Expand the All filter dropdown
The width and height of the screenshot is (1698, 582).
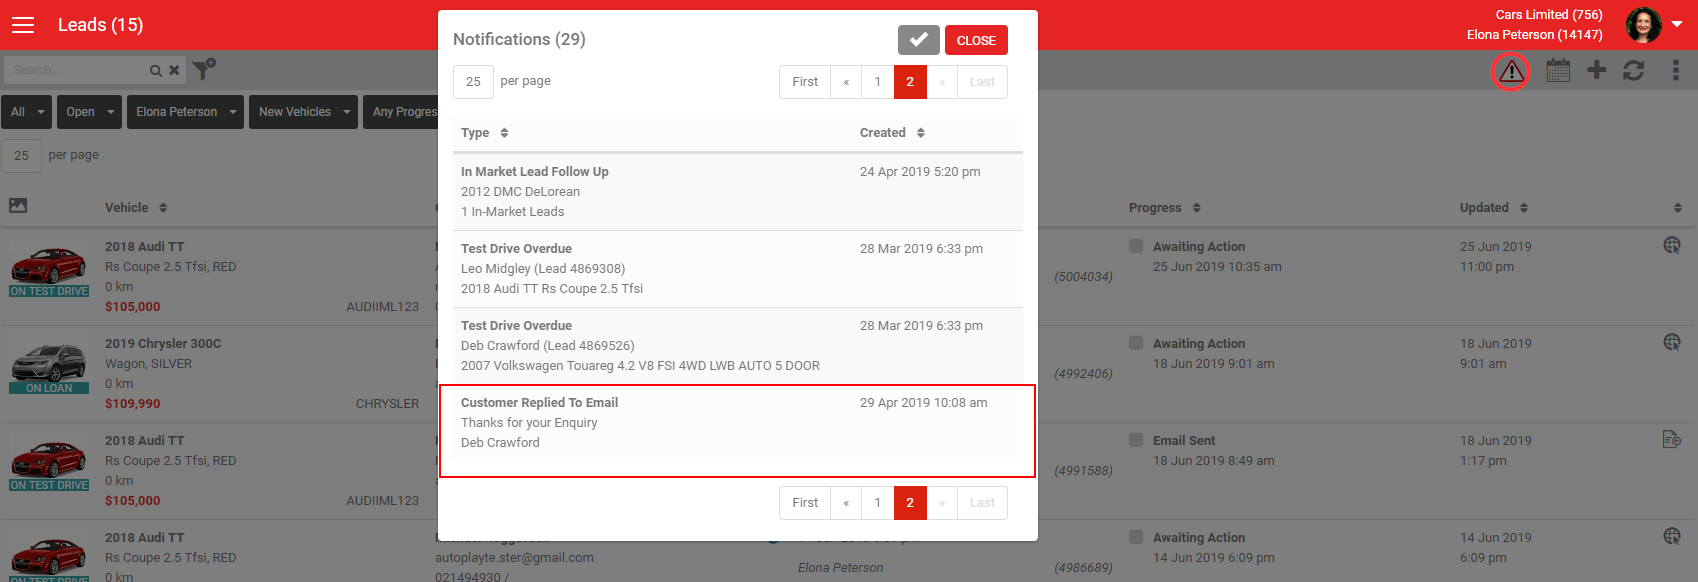click(x=27, y=112)
